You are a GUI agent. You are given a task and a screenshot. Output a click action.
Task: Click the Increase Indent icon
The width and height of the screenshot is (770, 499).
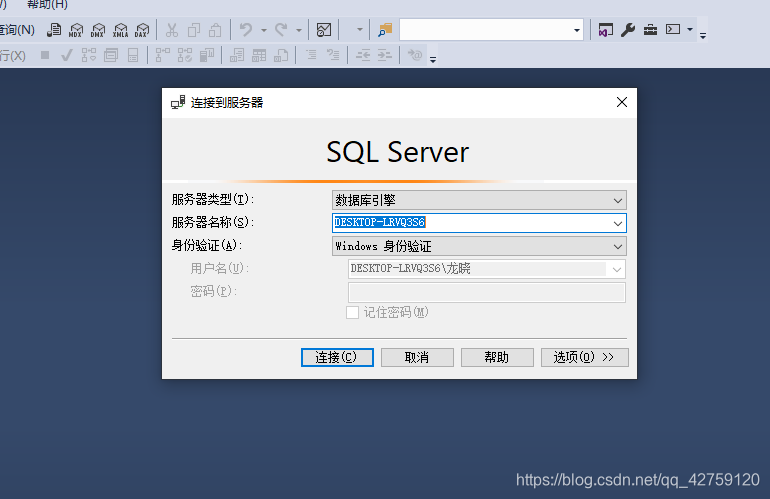[x=385, y=55]
